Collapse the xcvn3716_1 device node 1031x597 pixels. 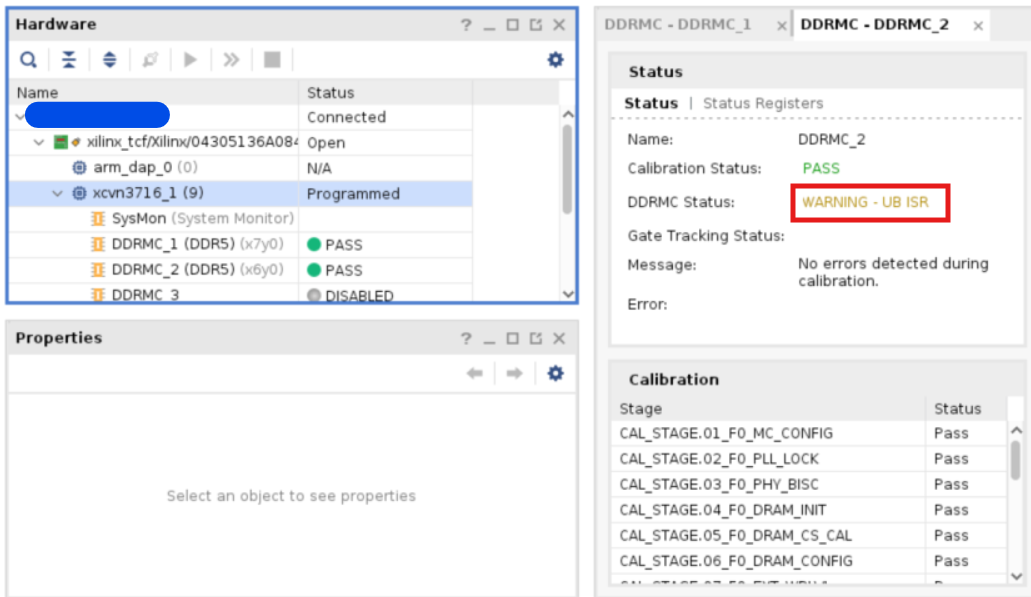tap(58, 193)
